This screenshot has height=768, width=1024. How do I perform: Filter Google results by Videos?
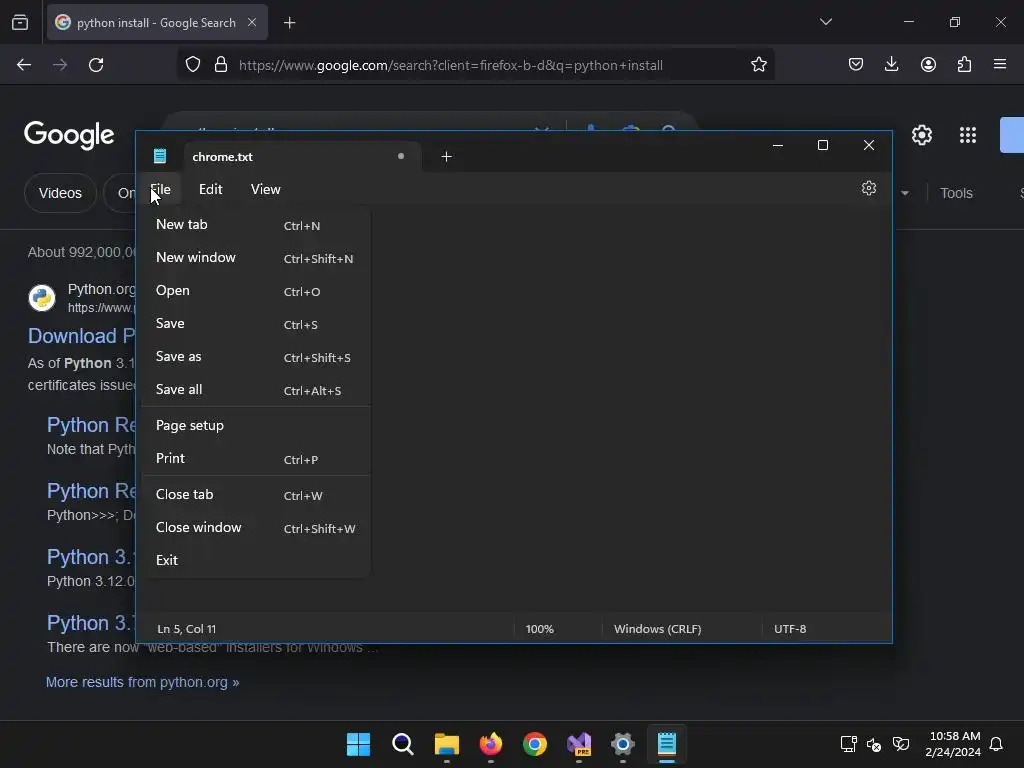[60, 193]
